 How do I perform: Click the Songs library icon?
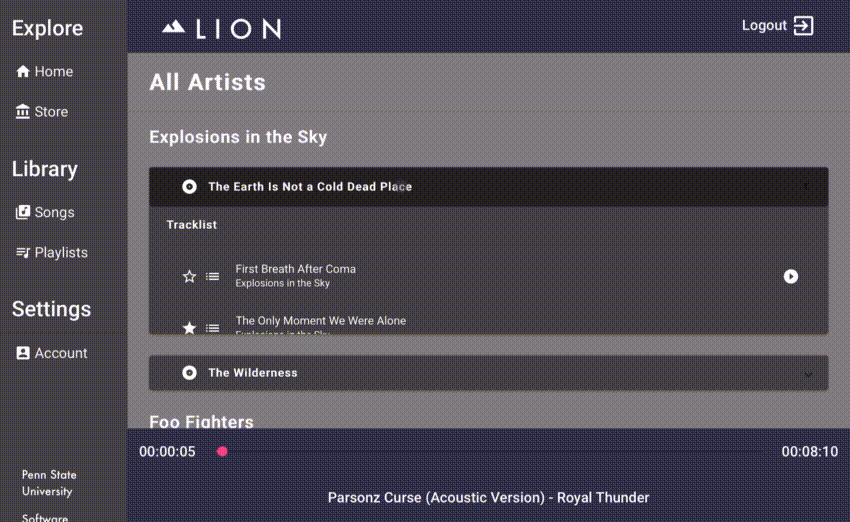(23, 212)
